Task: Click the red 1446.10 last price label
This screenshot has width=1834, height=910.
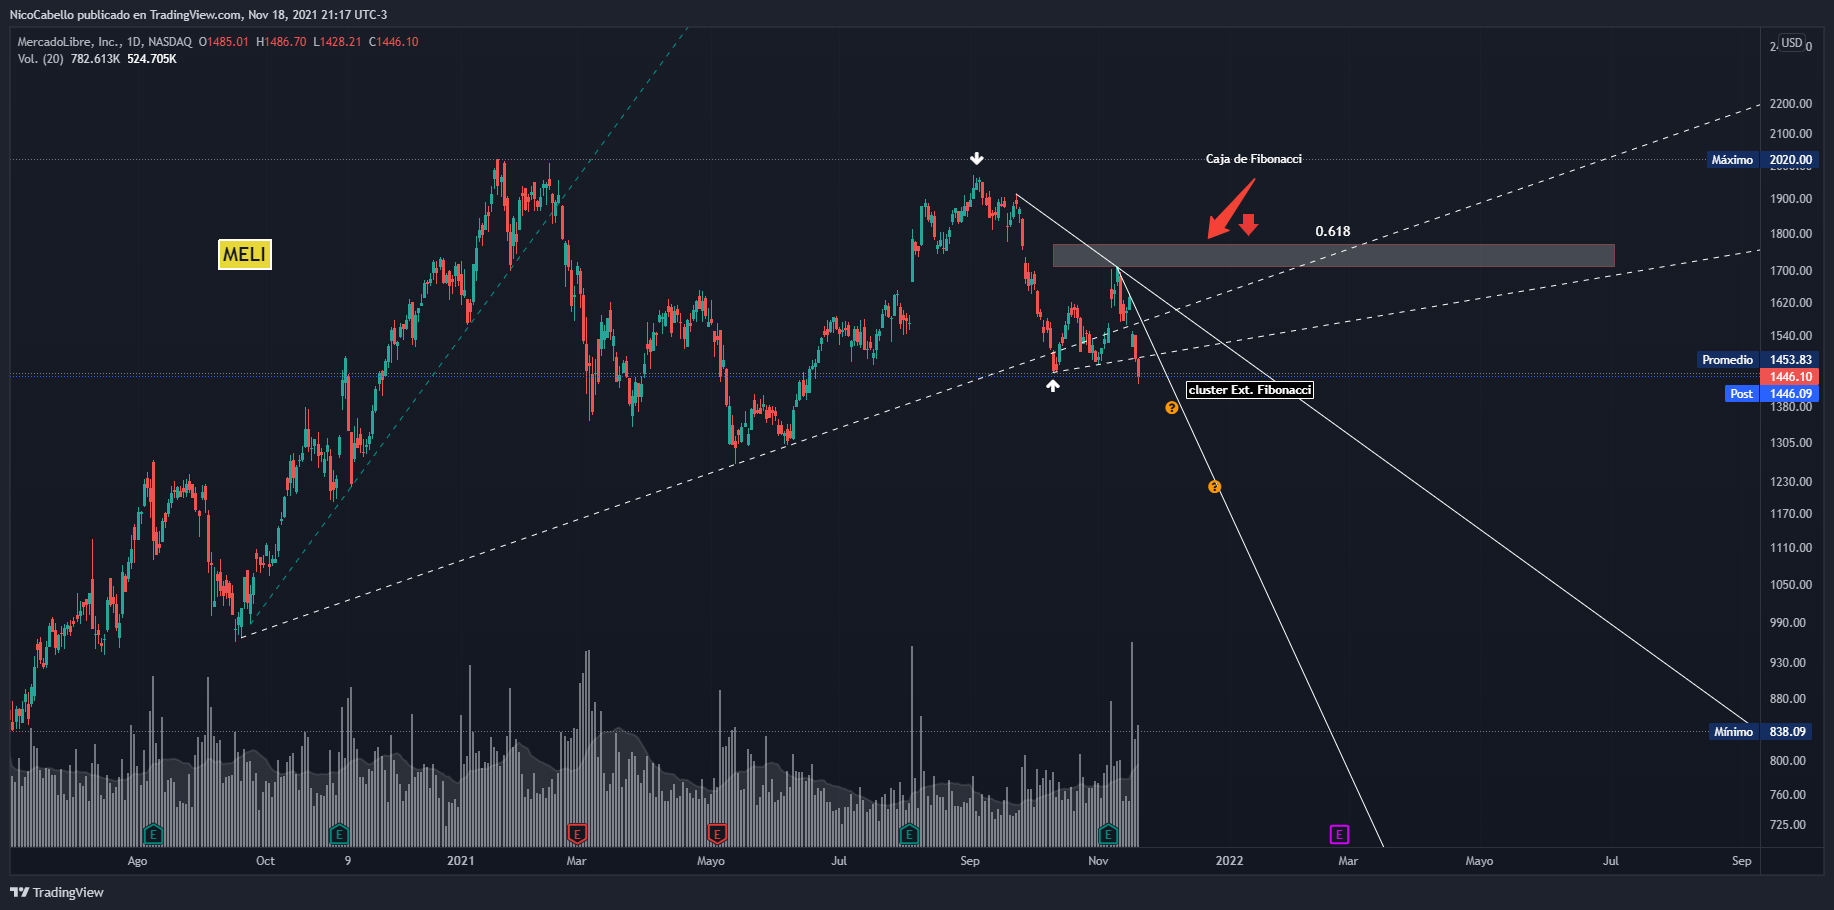Action: click(x=1789, y=377)
